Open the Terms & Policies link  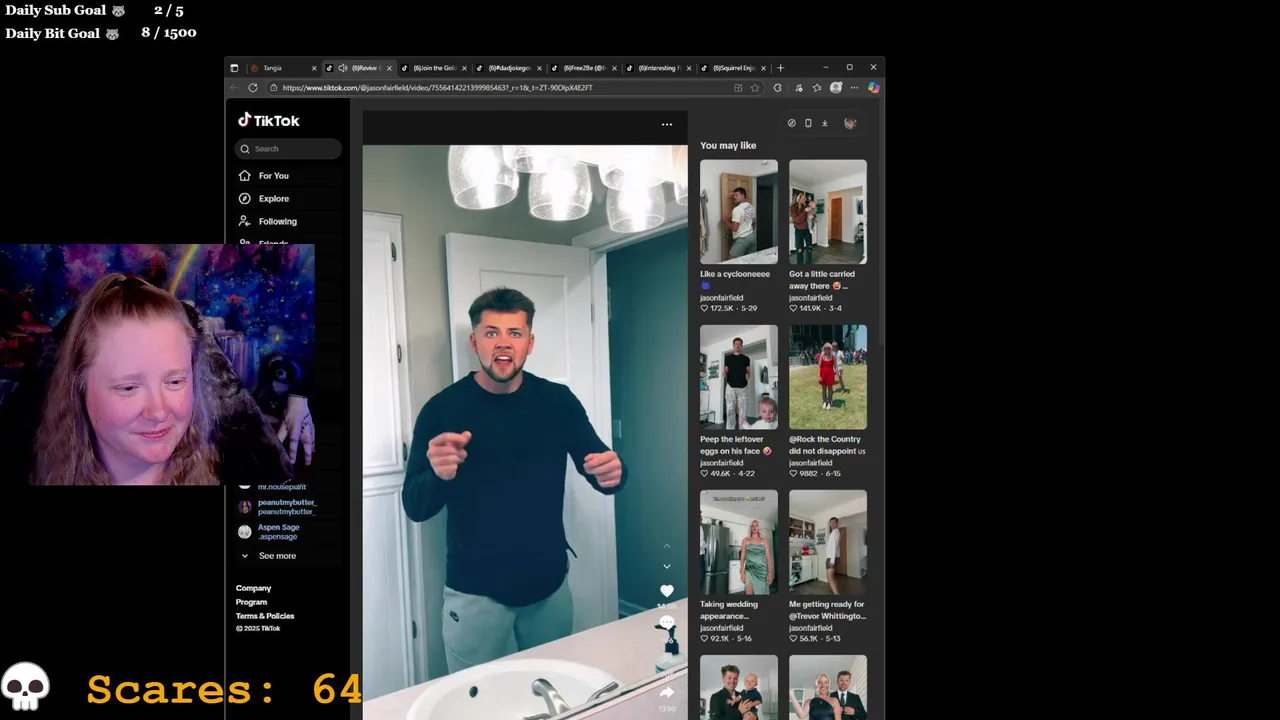pos(265,616)
